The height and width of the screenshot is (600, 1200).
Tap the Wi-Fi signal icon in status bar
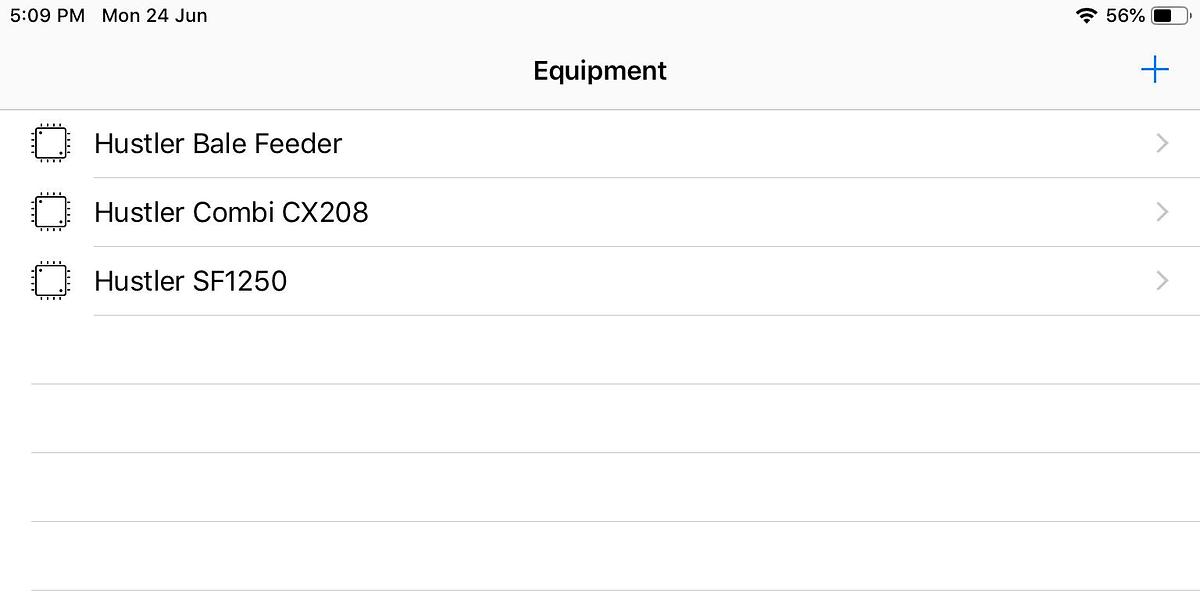(x=1087, y=15)
